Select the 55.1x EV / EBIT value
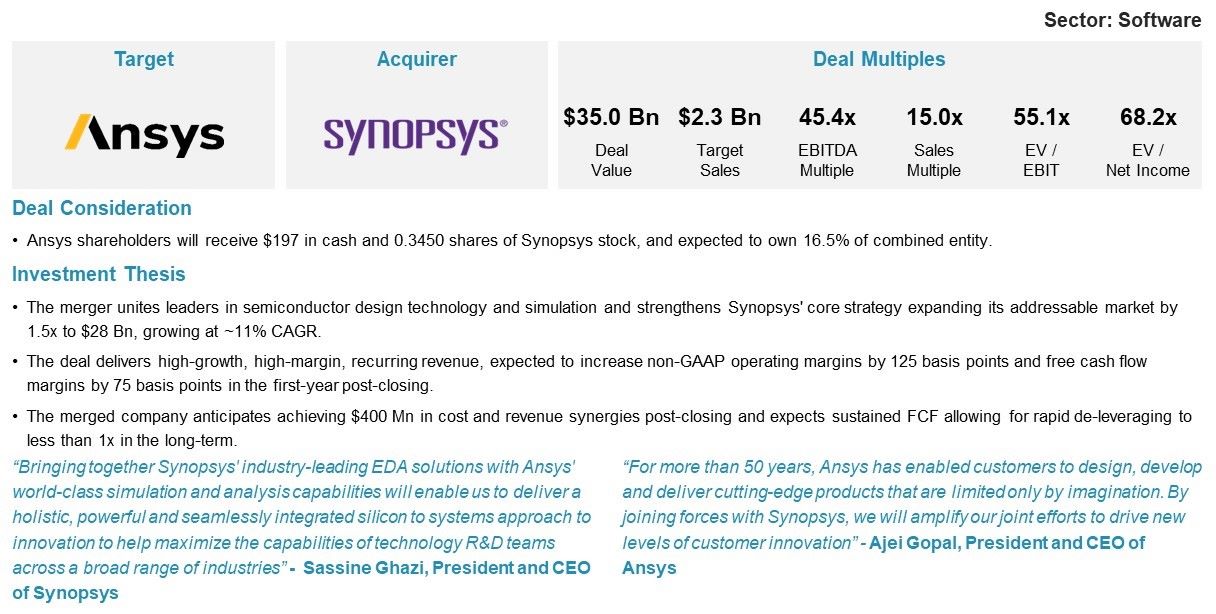The width and height of the screenshot is (1216, 614). click(x=1041, y=117)
